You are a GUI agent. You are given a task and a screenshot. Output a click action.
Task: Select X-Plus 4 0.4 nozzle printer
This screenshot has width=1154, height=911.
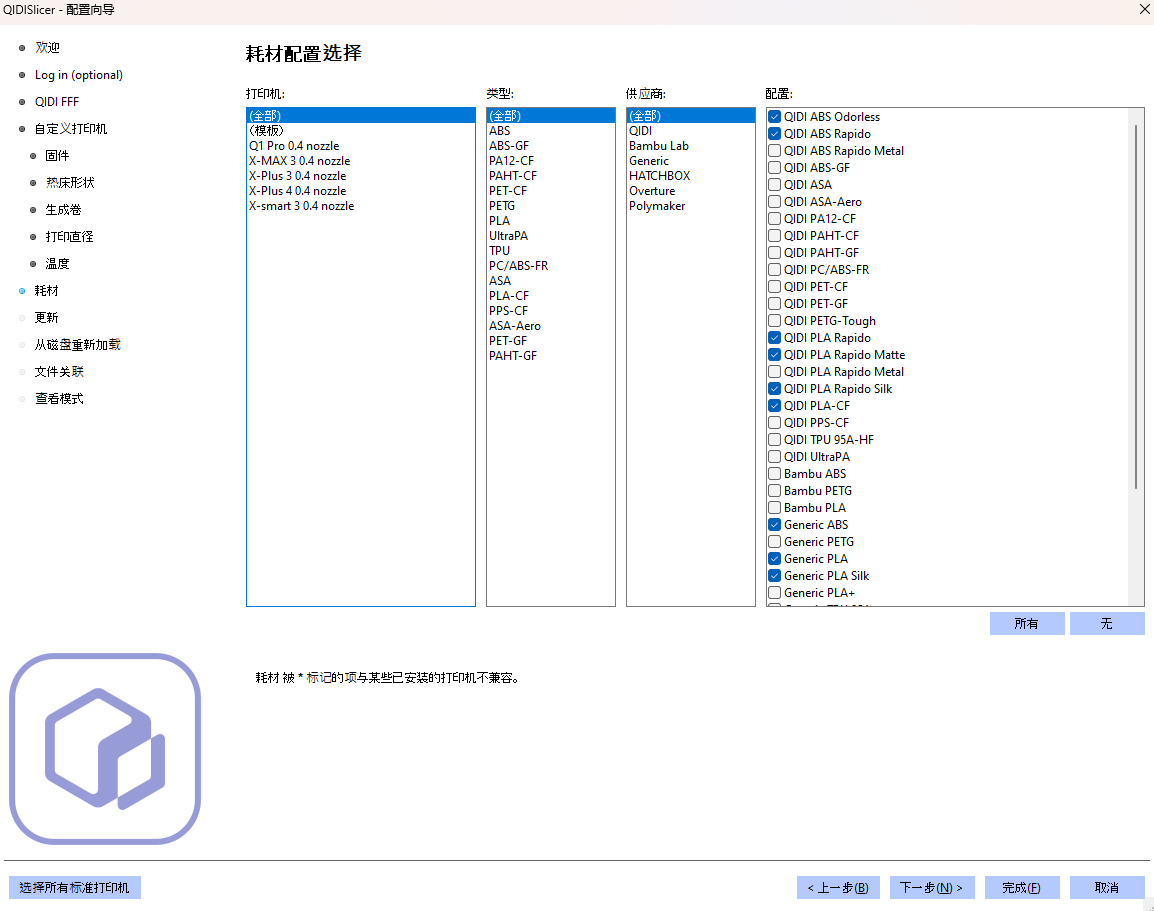pyautogui.click(x=361, y=191)
